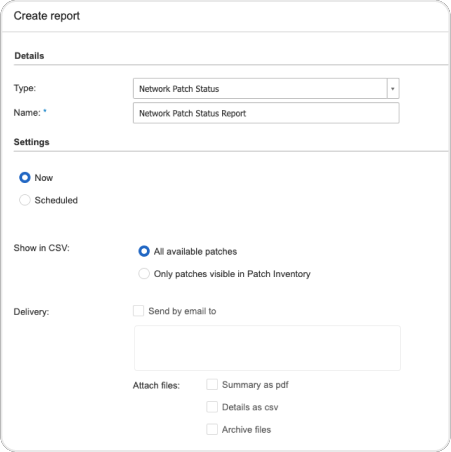Open the Type dropdown arrow

pos(393,89)
